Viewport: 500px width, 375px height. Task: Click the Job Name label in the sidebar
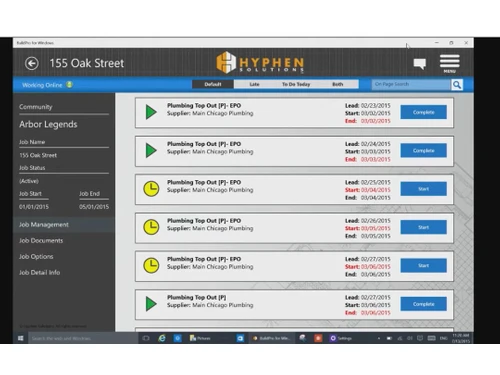(x=32, y=142)
